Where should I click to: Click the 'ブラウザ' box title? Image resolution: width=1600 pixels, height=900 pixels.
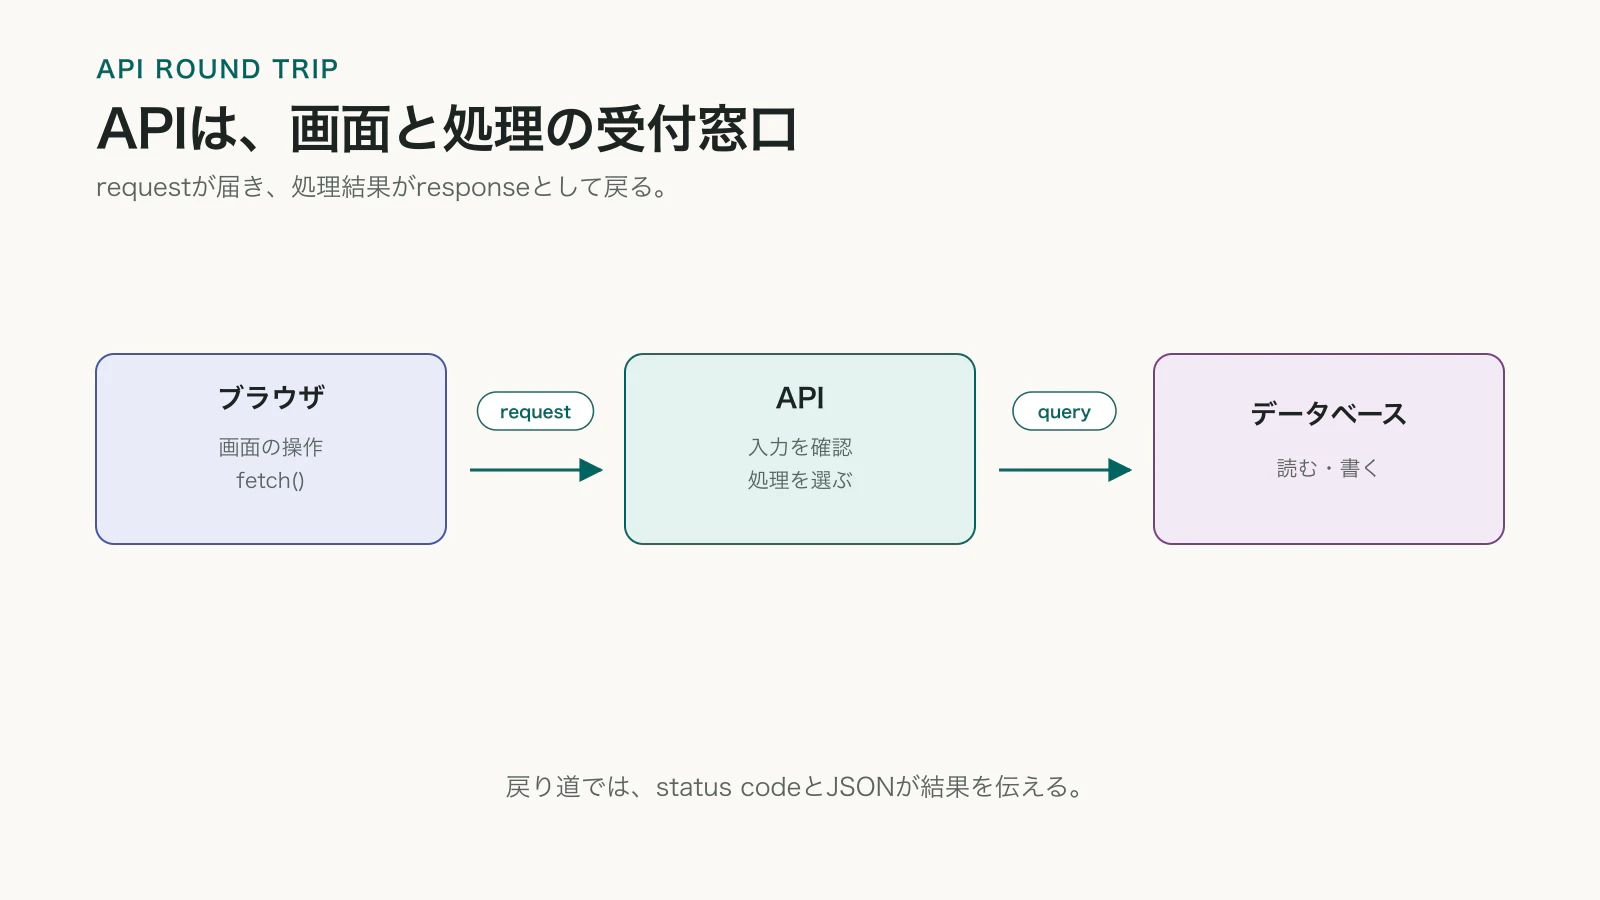point(271,397)
